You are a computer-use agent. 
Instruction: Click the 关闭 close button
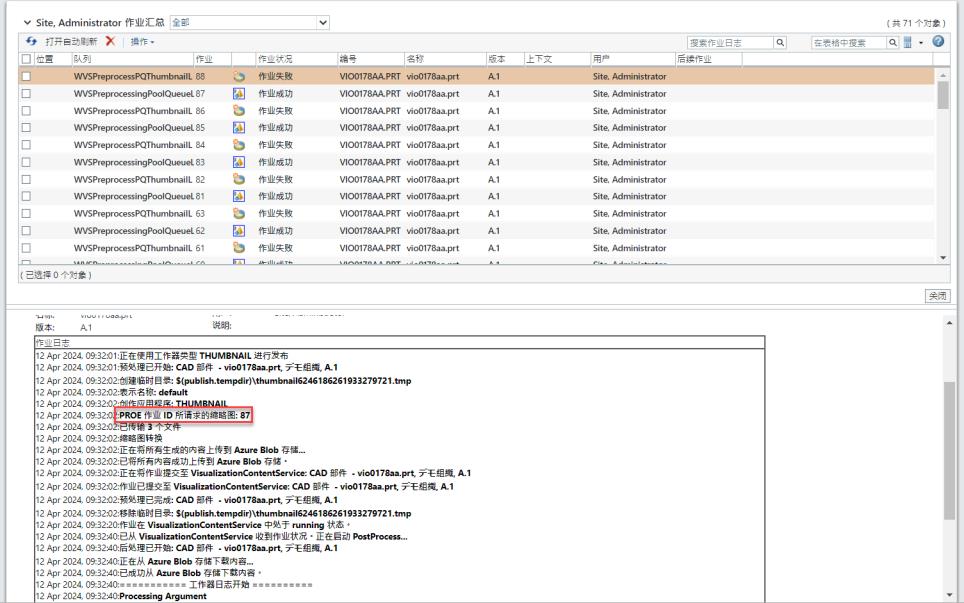[x=938, y=296]
